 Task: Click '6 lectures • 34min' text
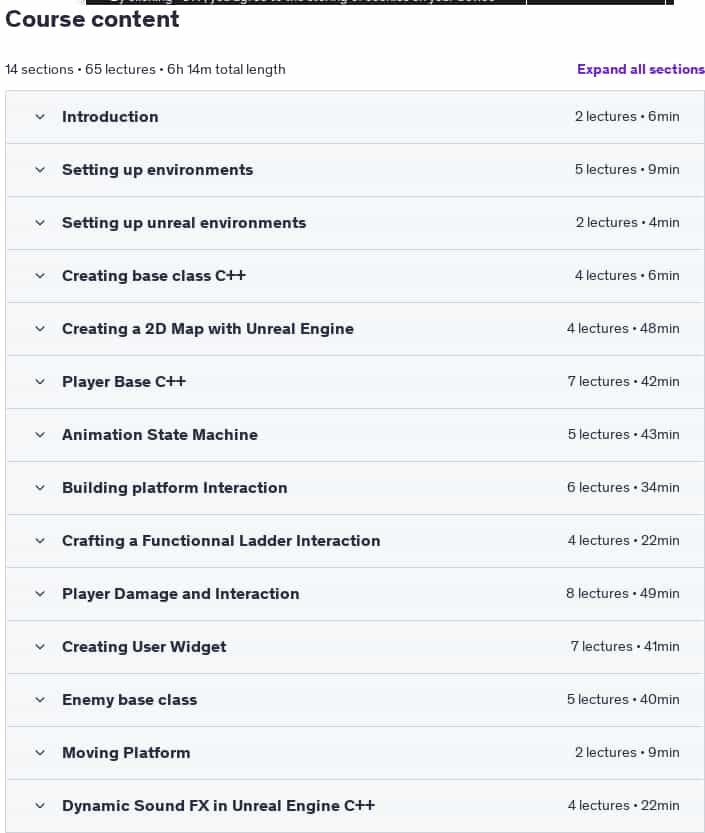623,487
